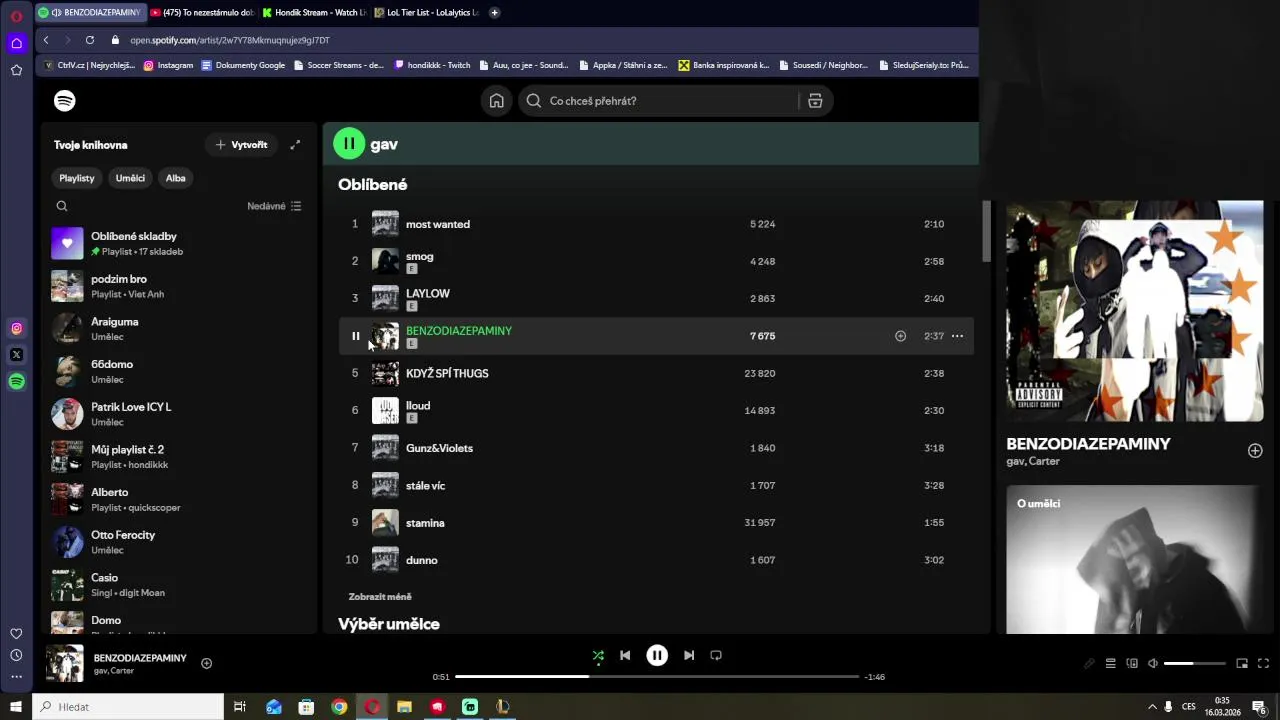Image resolution: width=1280 pixels, height=720 pixels.
Task: Open Instagram in Opera sidebar
Action: click(16, 328)
